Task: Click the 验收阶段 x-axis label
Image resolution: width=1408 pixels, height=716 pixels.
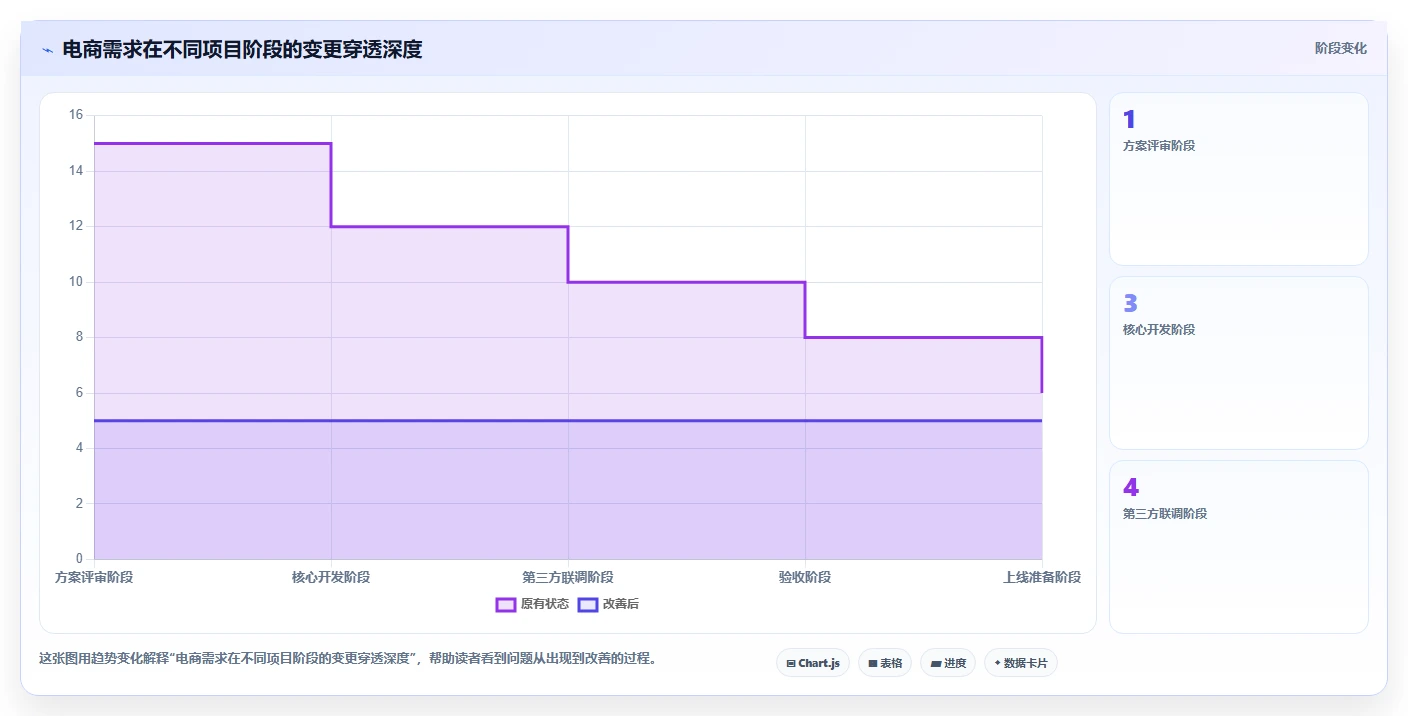Action: click(805, 578)
